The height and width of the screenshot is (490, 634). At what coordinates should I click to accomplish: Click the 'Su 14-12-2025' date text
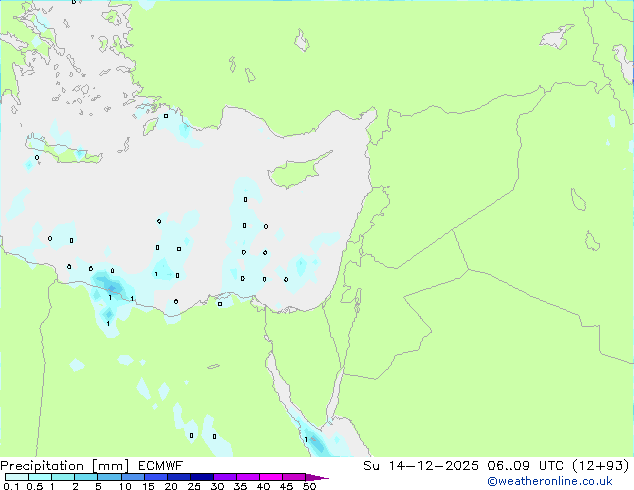click(421, 466)
